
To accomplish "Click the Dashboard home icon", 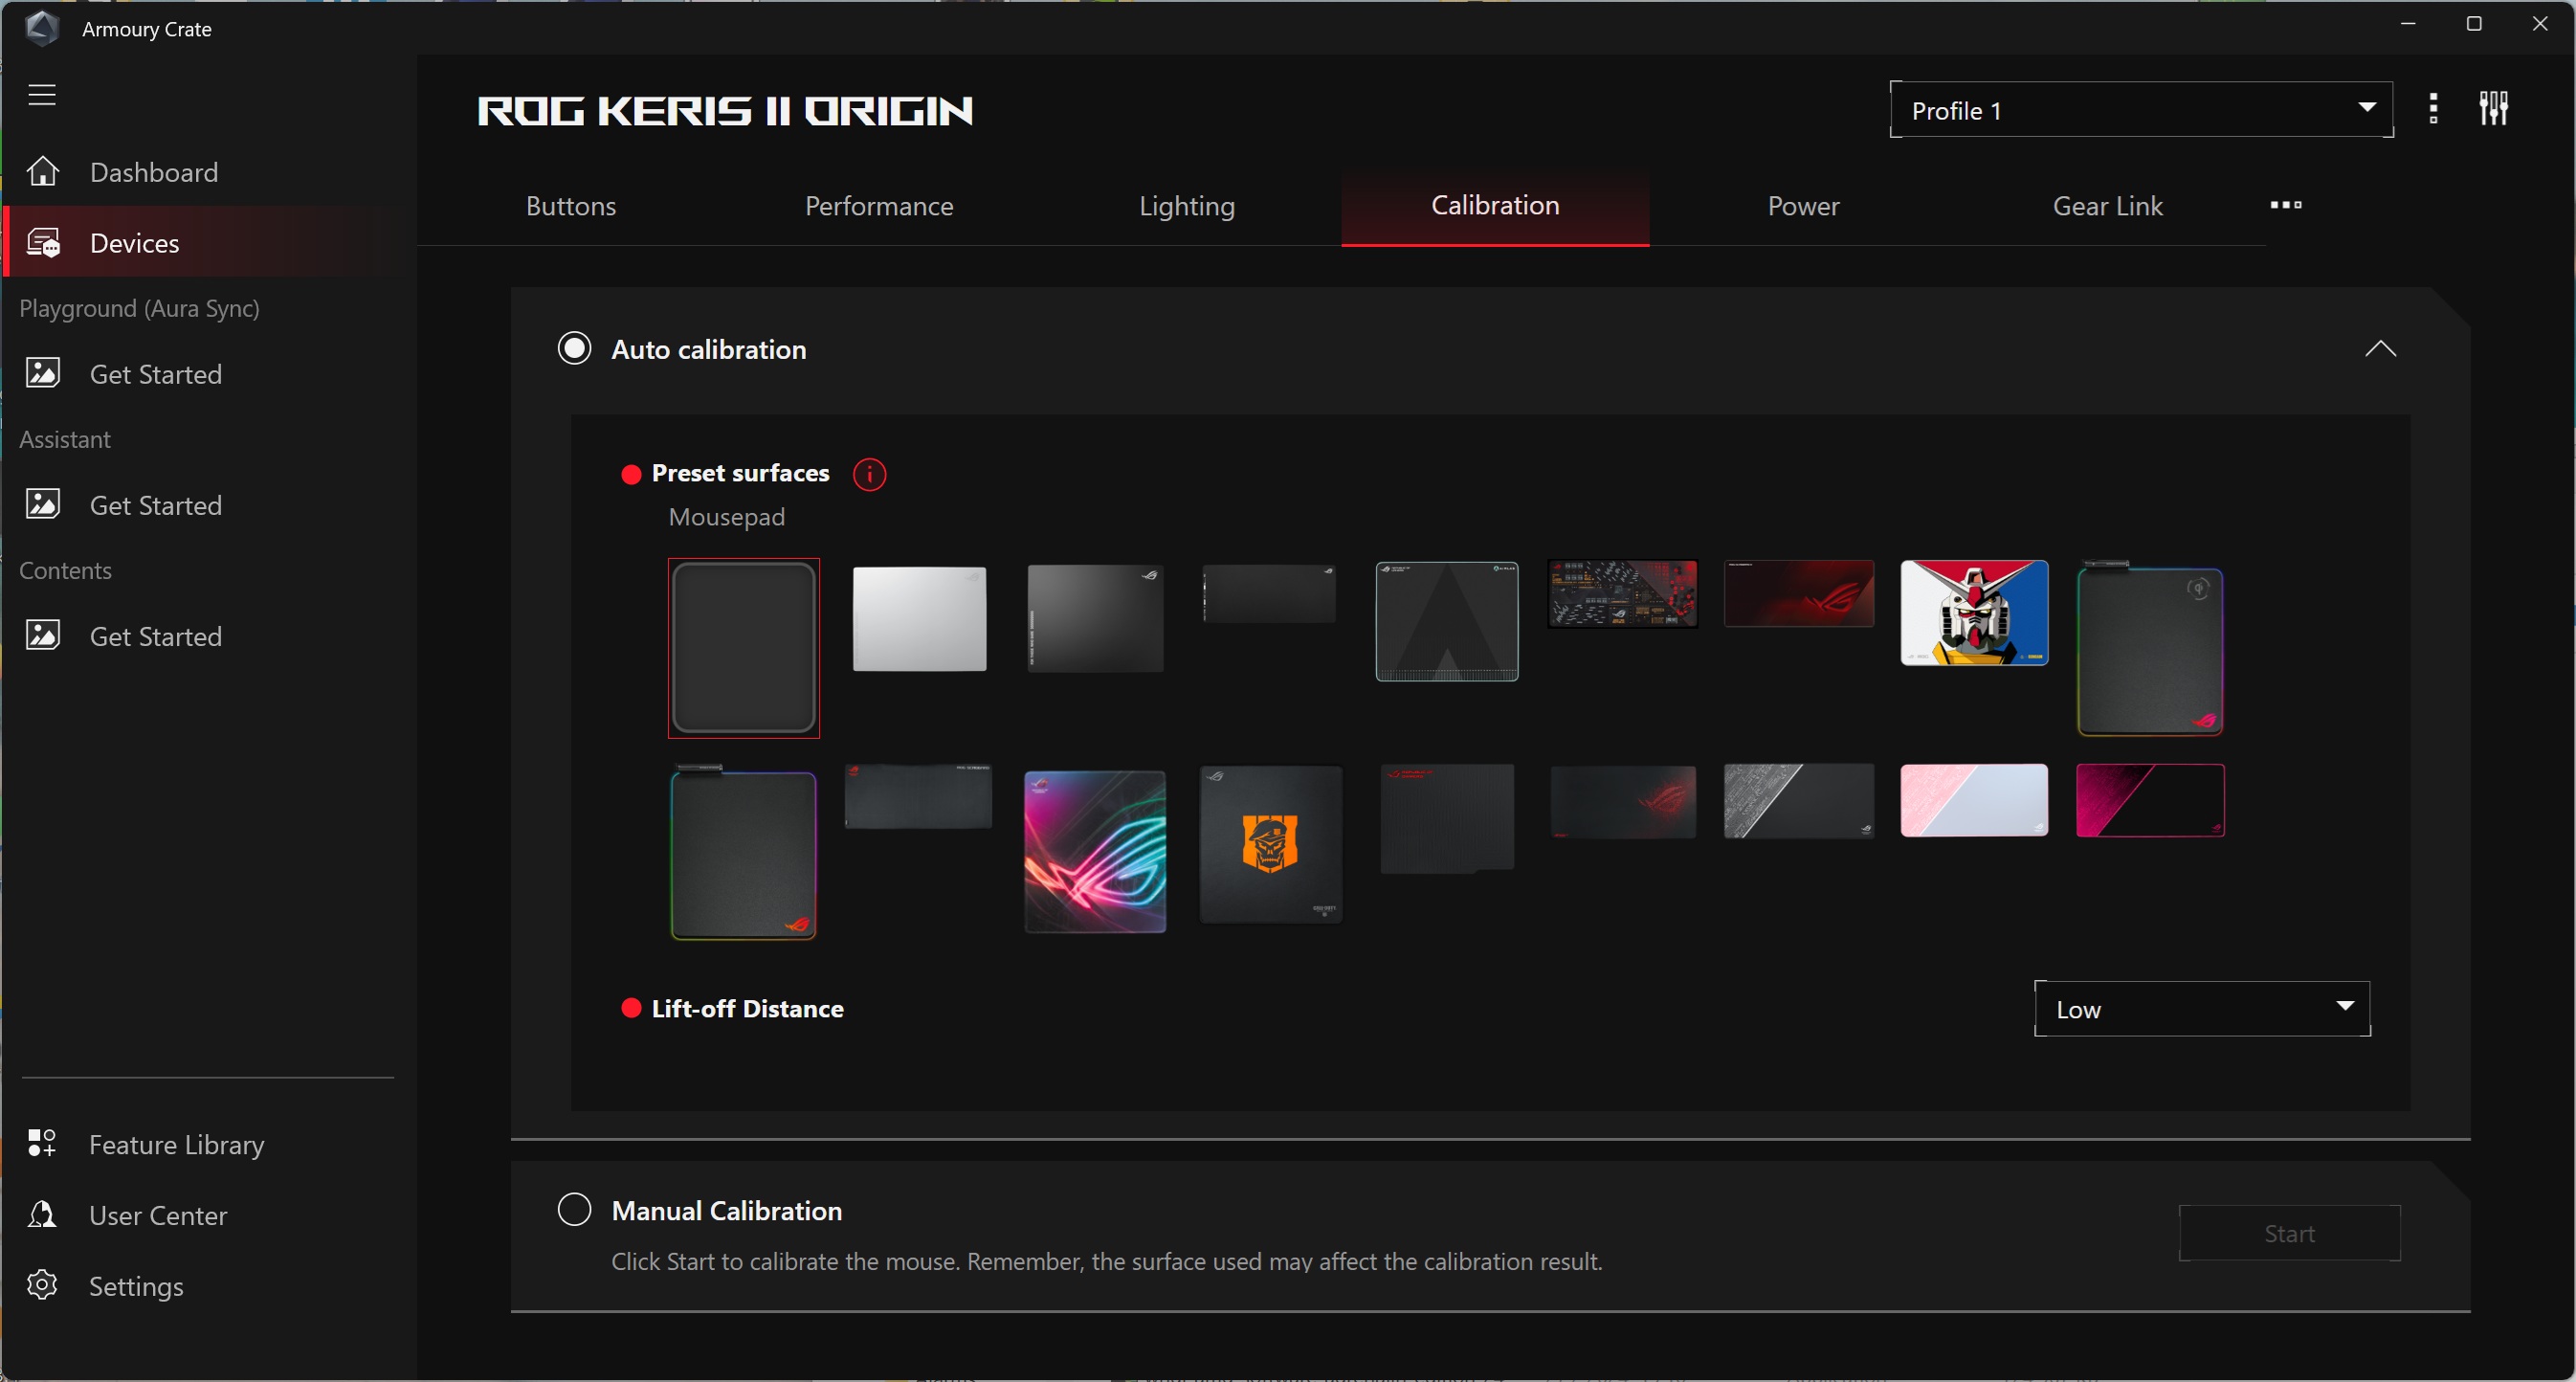I will pos(43,172).
